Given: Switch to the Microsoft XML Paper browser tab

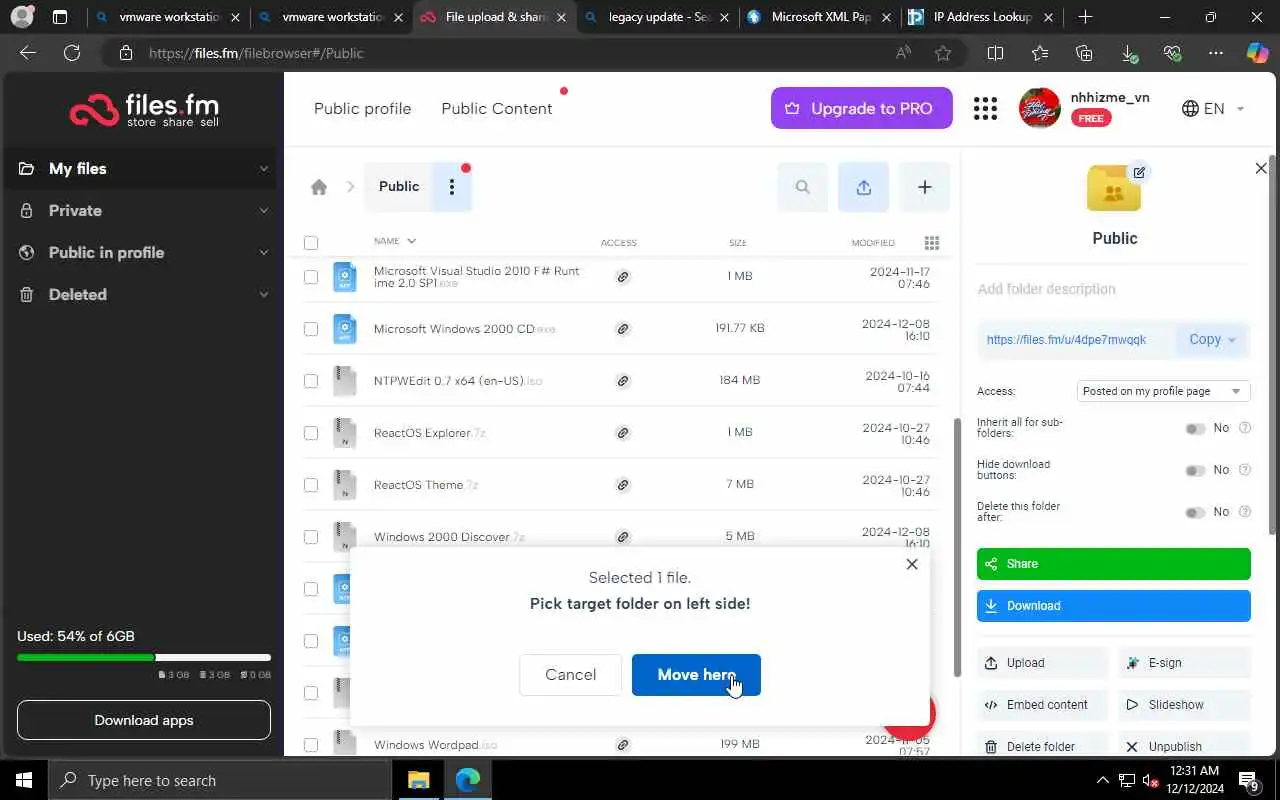Looking at the screenshot, I should click(817, 17).
